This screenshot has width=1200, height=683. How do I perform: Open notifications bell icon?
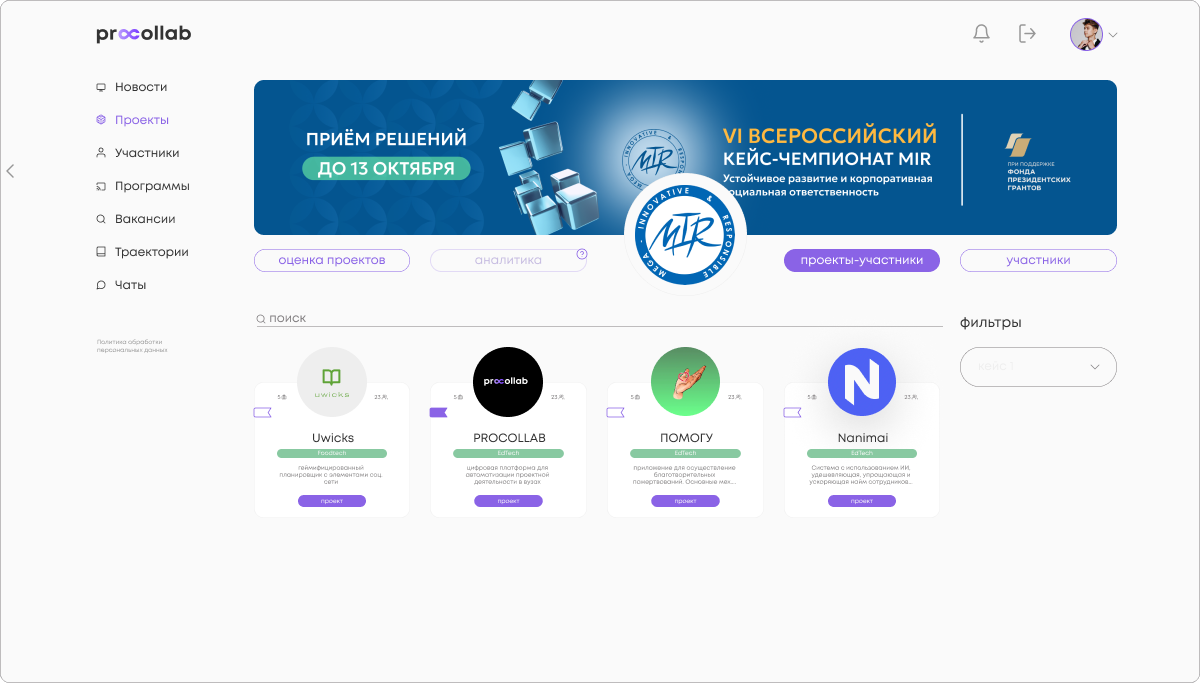[x=981, y=34]
